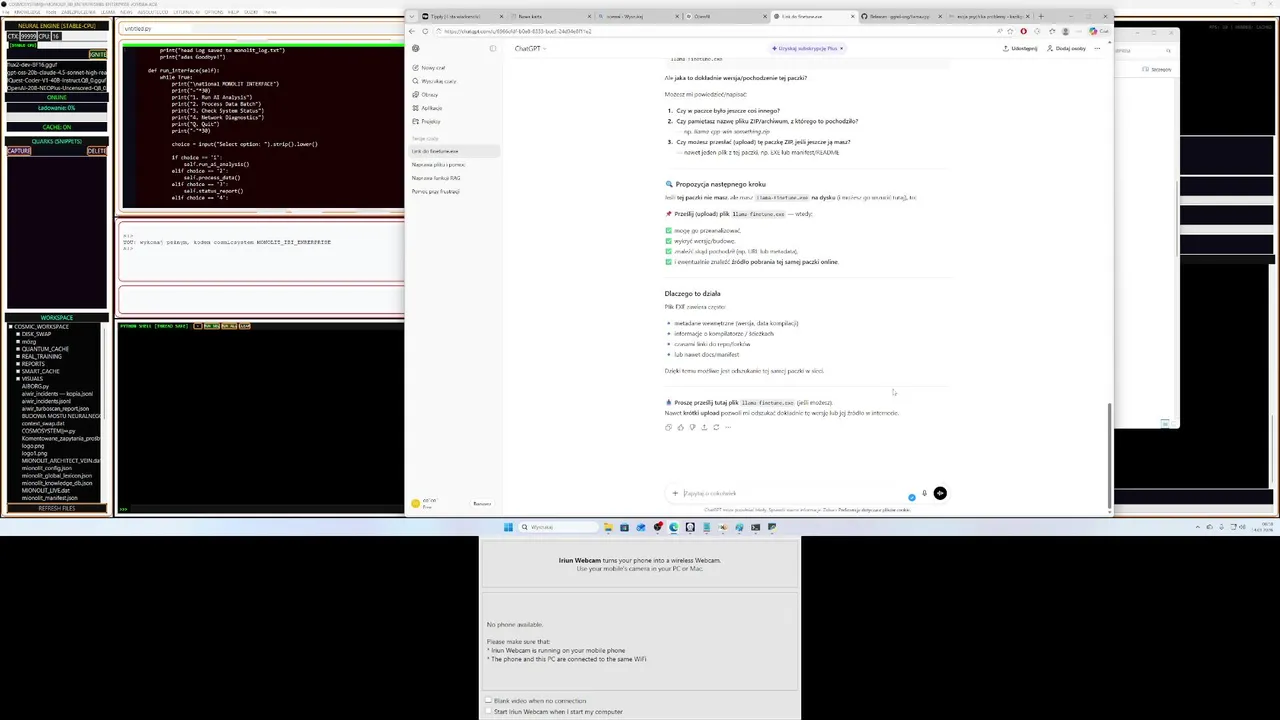Click the browser back arrow
The width and height of the screenshot is (1280, 720).
[x=411, y=31]
